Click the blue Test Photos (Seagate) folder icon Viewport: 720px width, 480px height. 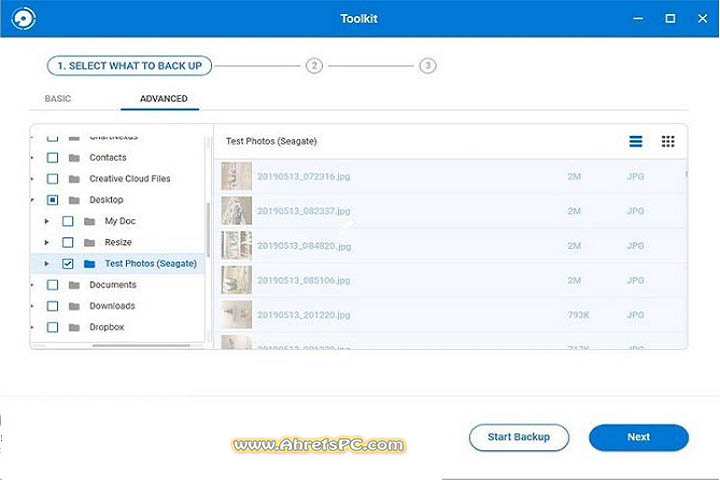90,264
